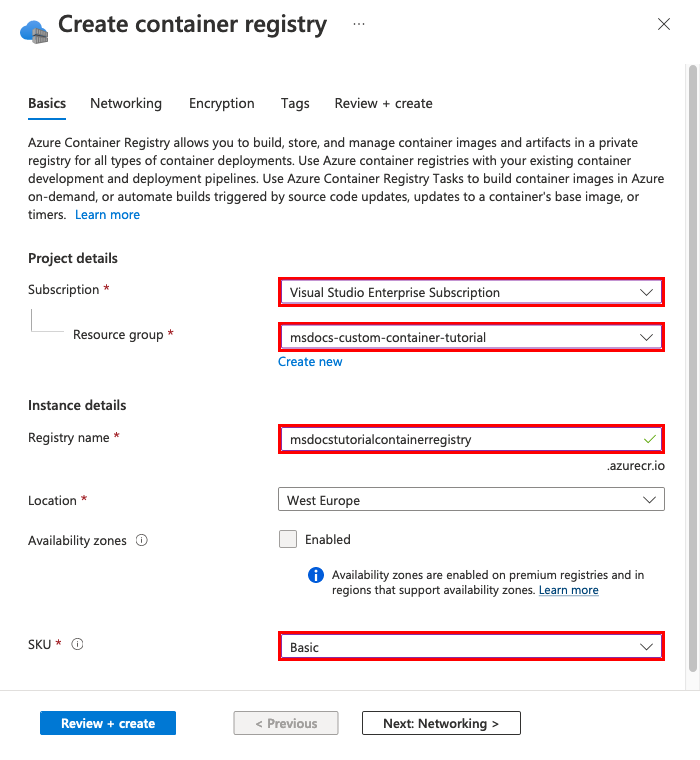Click the Review + create button
Viewport: 700px width, 760px height.
(108, 723)
